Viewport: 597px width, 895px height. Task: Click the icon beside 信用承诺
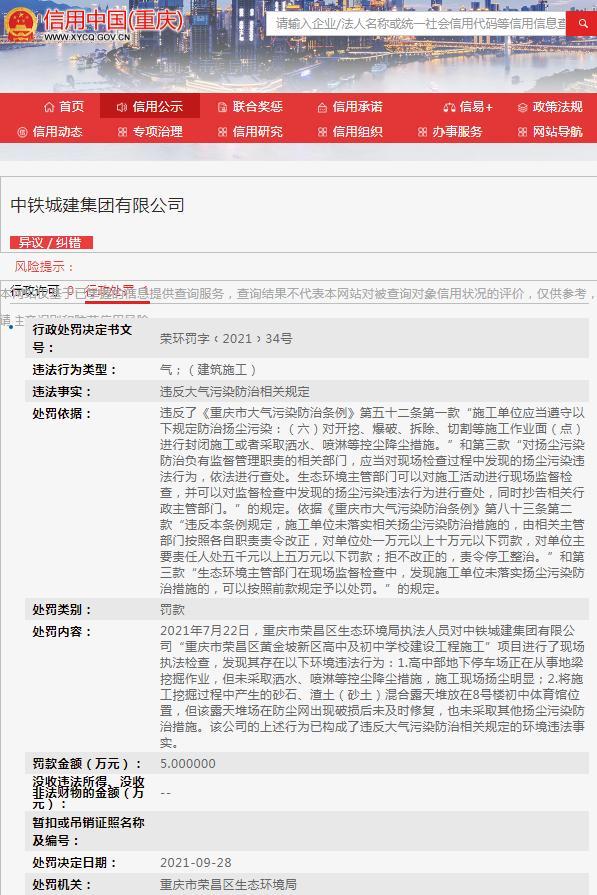[322, 107]
